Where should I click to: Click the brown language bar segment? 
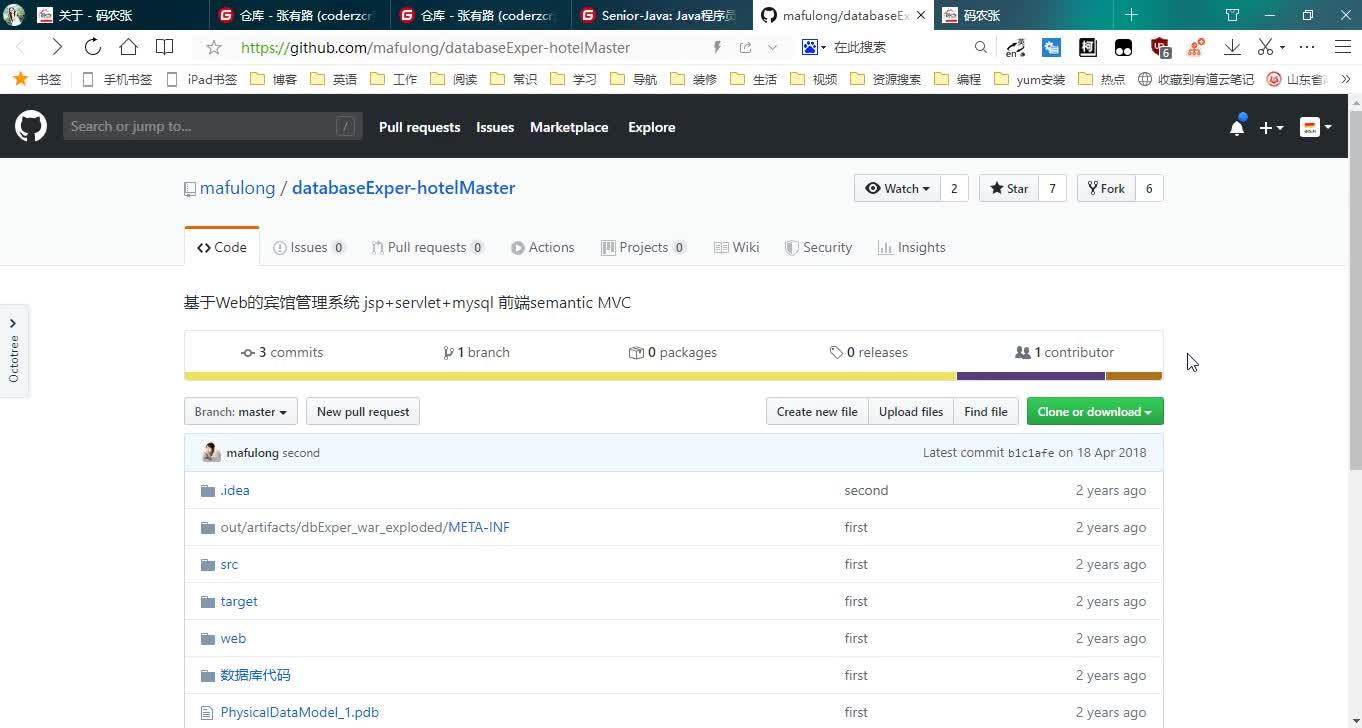[x=1134, y=376]
